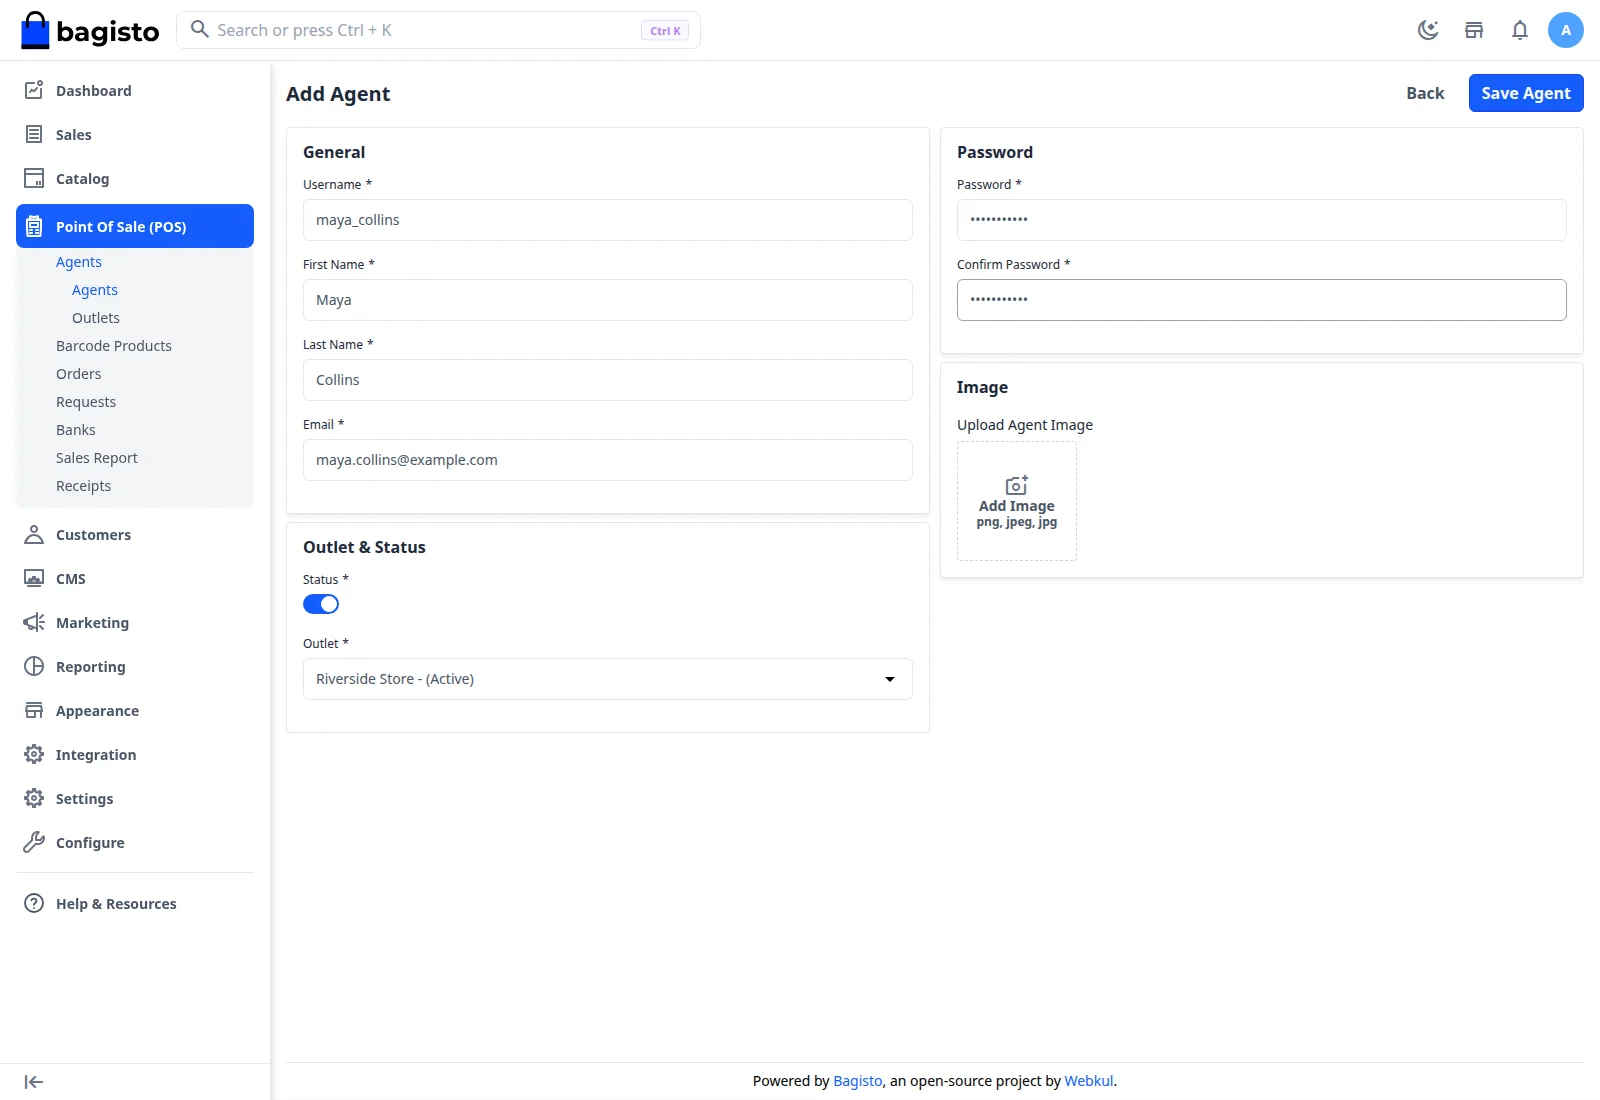The height and width of the screenshot is (1100, 1600).
Task: Click the Bagisto logo
Action: pos(90,30)
